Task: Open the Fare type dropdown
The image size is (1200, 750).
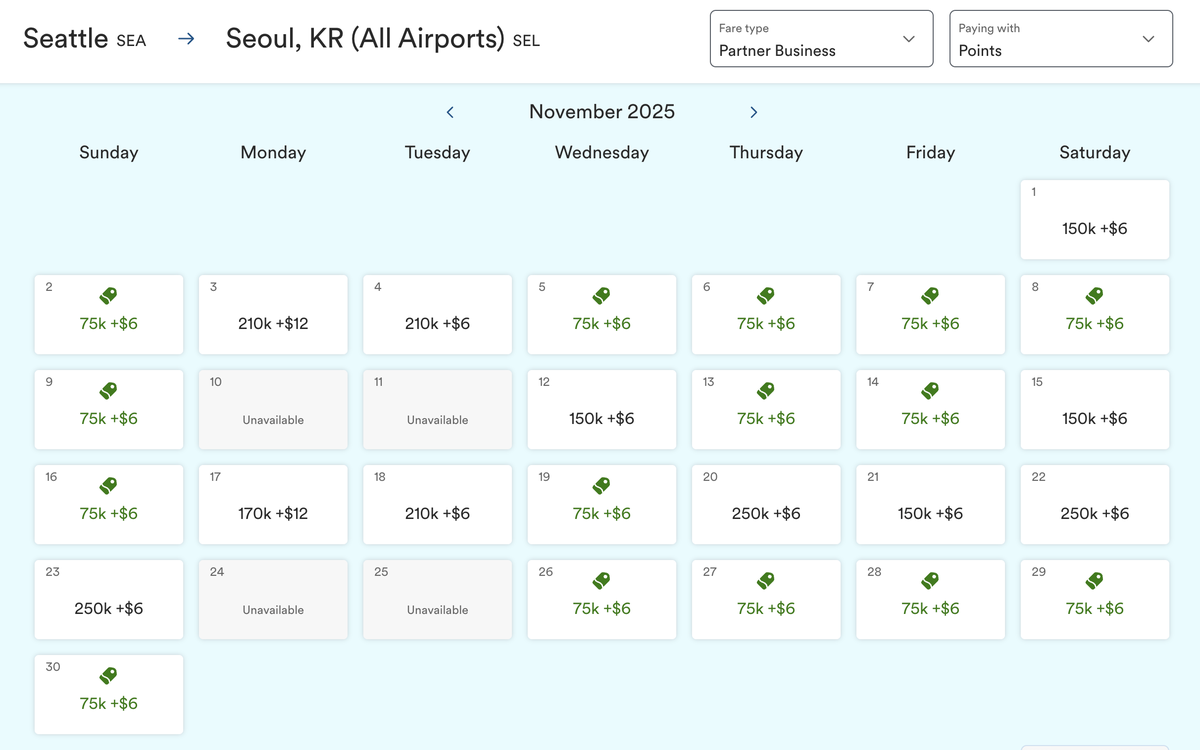Action: click(x=820, y=39)
